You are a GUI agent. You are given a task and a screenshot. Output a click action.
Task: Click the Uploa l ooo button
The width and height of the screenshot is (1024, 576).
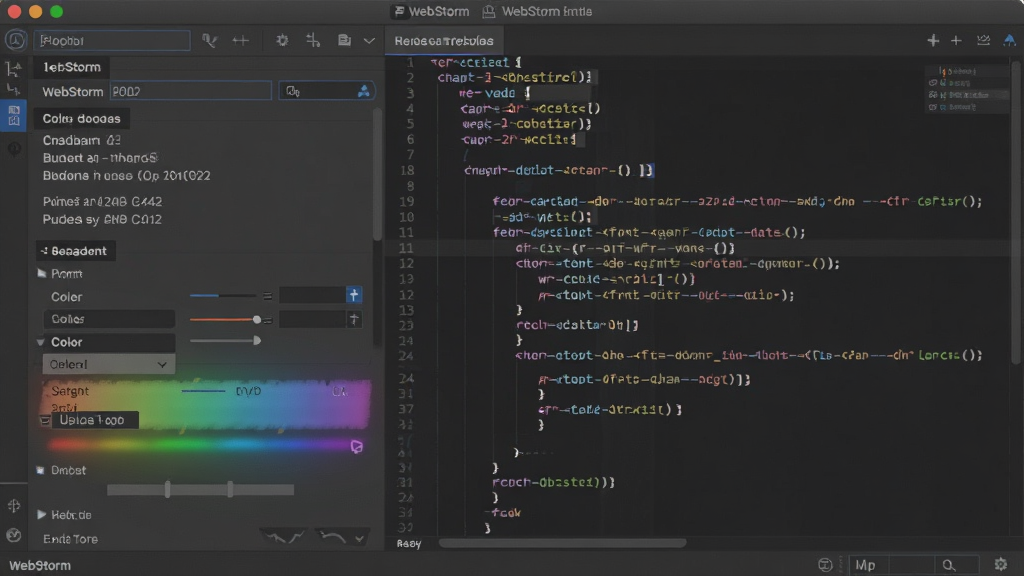pyautogui.click(x=95, y=420)
